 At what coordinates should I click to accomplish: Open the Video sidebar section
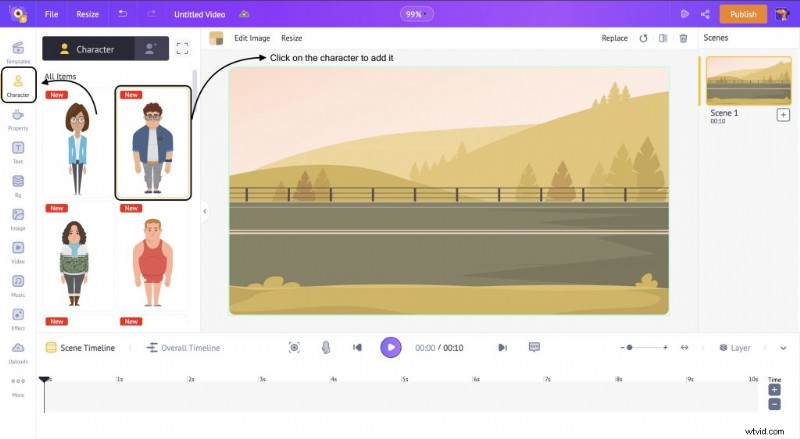(x=18, y=252)
